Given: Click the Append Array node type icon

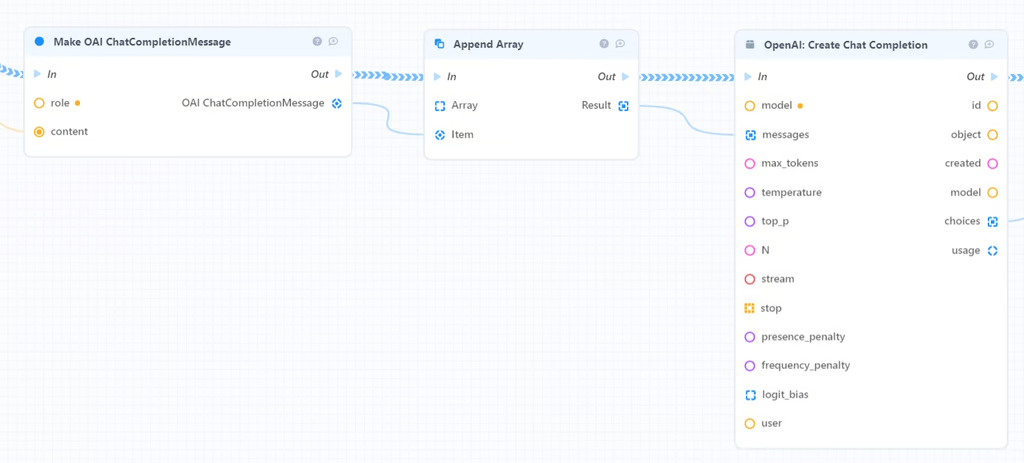Looking at the screenshot, I should coord(440,44).
